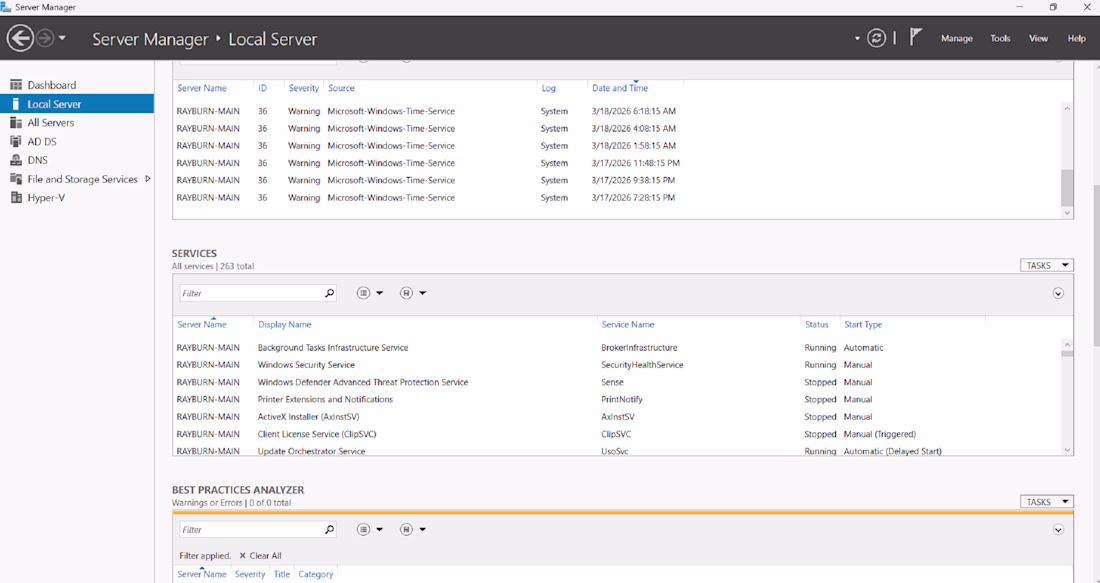Open the Services TASKS dropdown
Image resolution: width=1100 pixels, height=583 pixels.
1047,265
